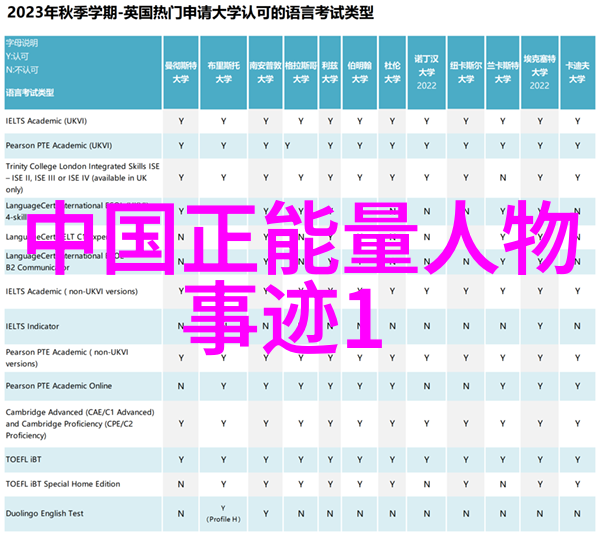Click the N for IELTS Indicator under 卡迪夫大学
This screenshot has height=536, width=600.
click(x=577, y=326)
